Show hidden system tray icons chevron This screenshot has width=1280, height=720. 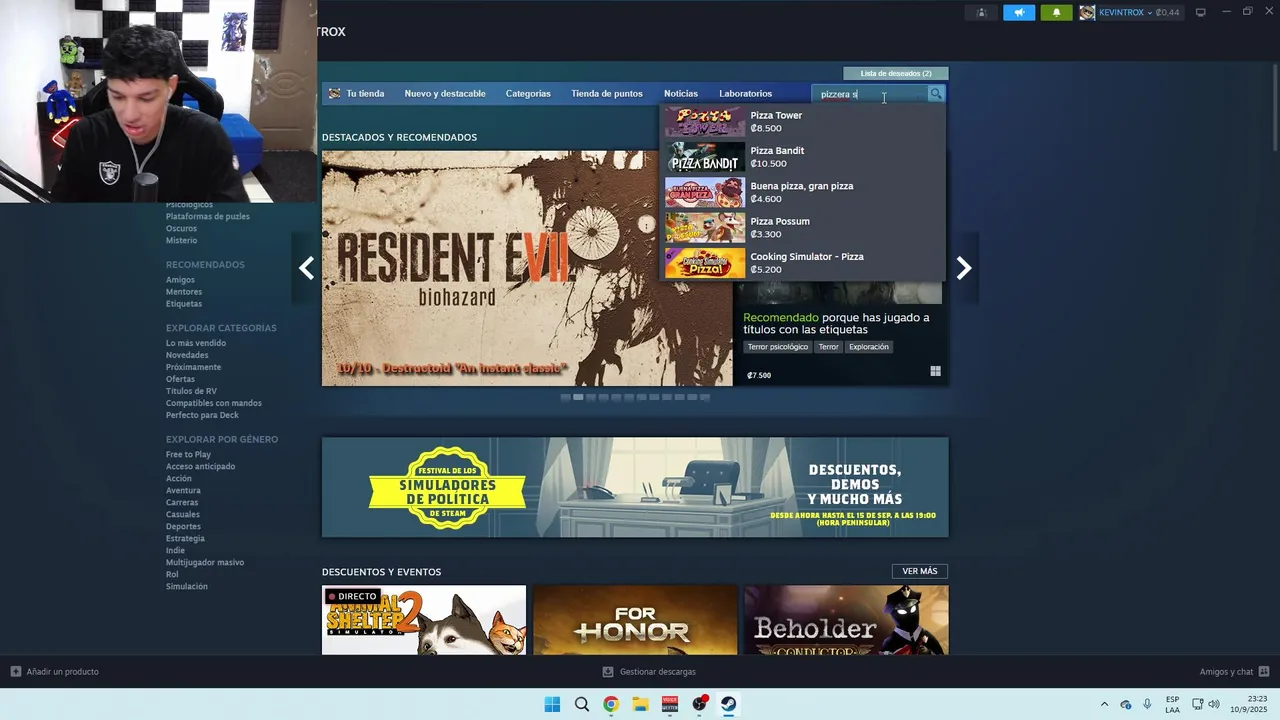(x=1104, y=704)
